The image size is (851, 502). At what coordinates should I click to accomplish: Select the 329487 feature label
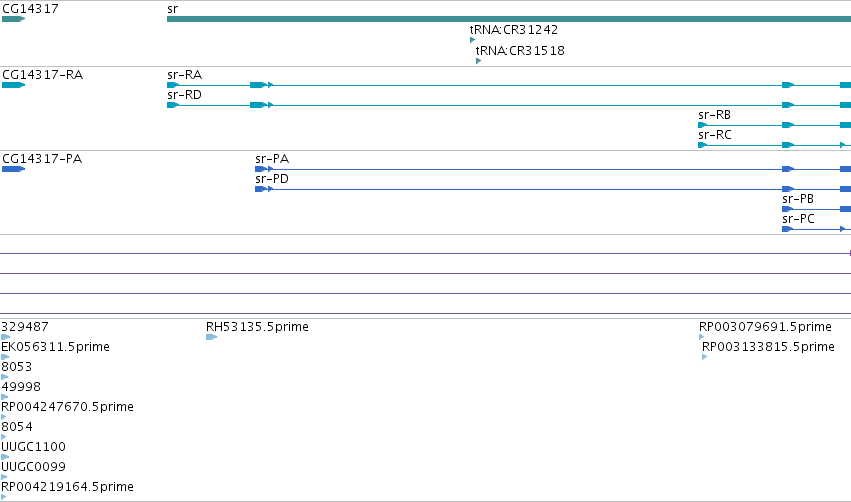25,326
